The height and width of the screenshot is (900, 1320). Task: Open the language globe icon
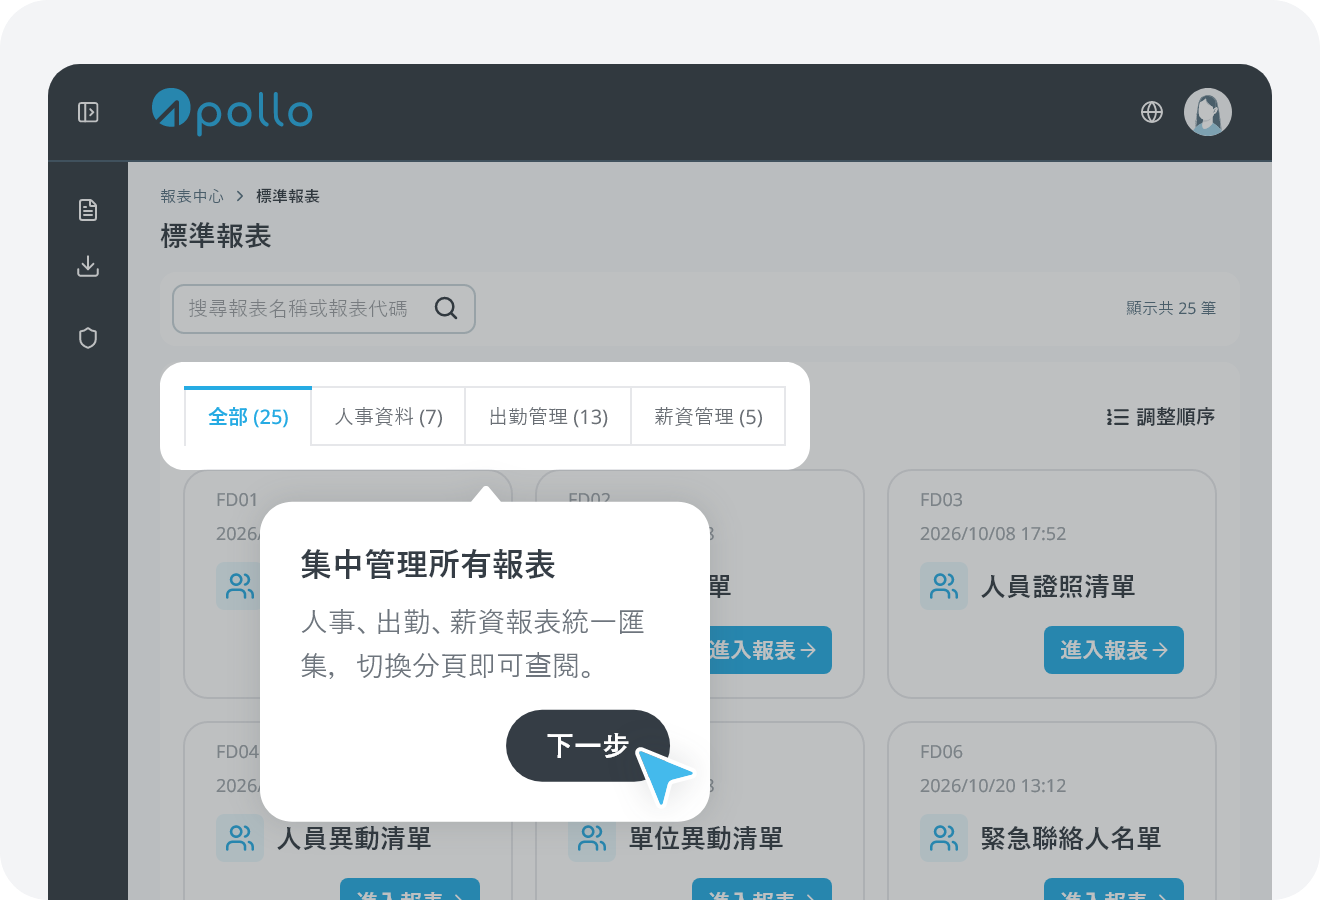1152,112
